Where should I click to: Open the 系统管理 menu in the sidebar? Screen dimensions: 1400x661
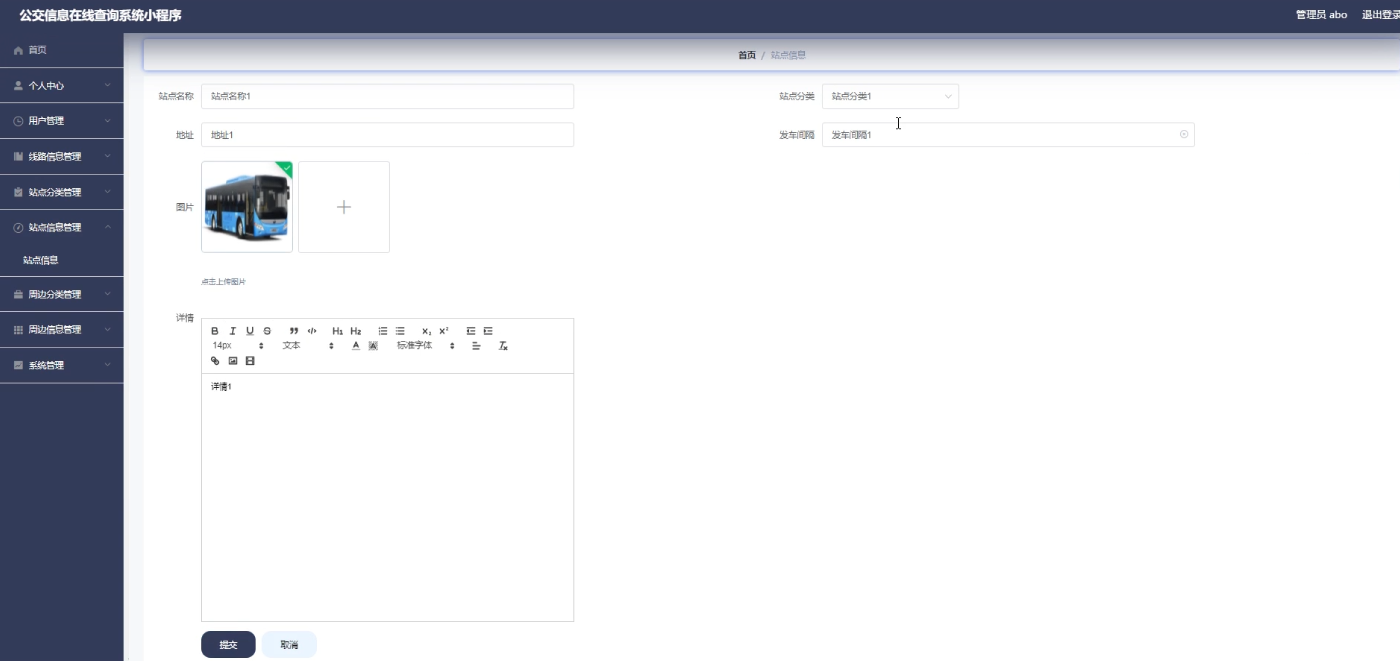[x=62, y=364]
